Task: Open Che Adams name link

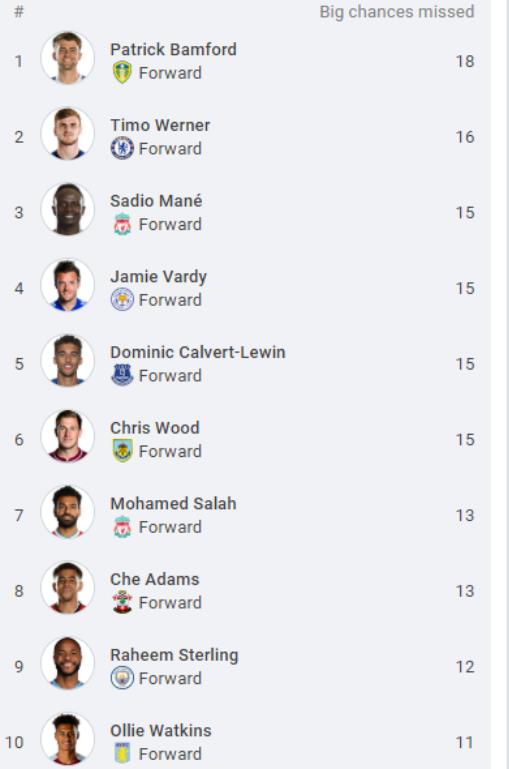Action: (154, 579)
